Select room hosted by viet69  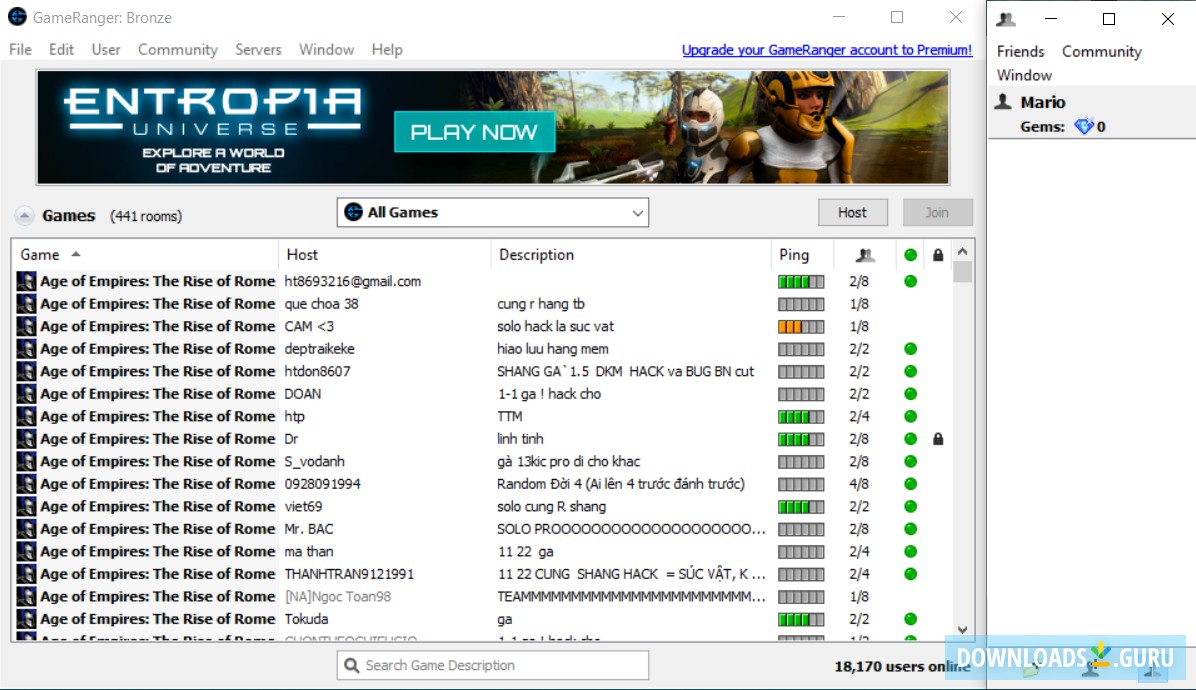click(x=483, y=506)
